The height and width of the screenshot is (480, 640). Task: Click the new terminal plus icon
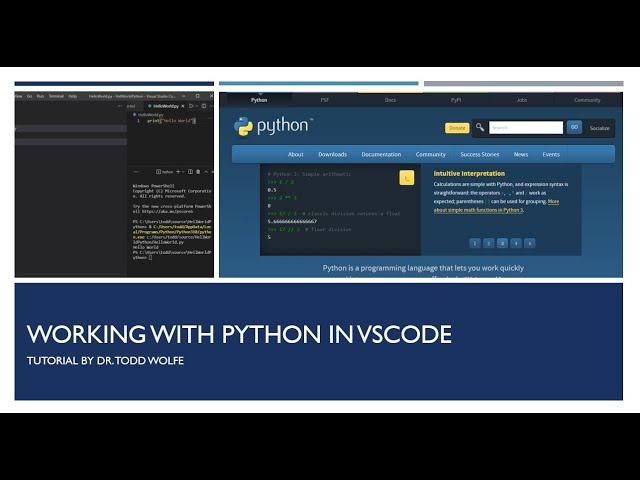coord(178,172)
